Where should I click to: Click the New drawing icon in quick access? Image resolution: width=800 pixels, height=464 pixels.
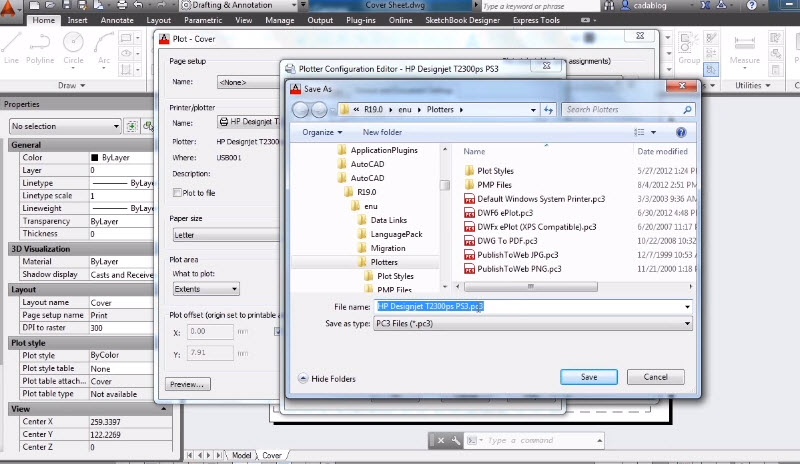click(34, 6)
